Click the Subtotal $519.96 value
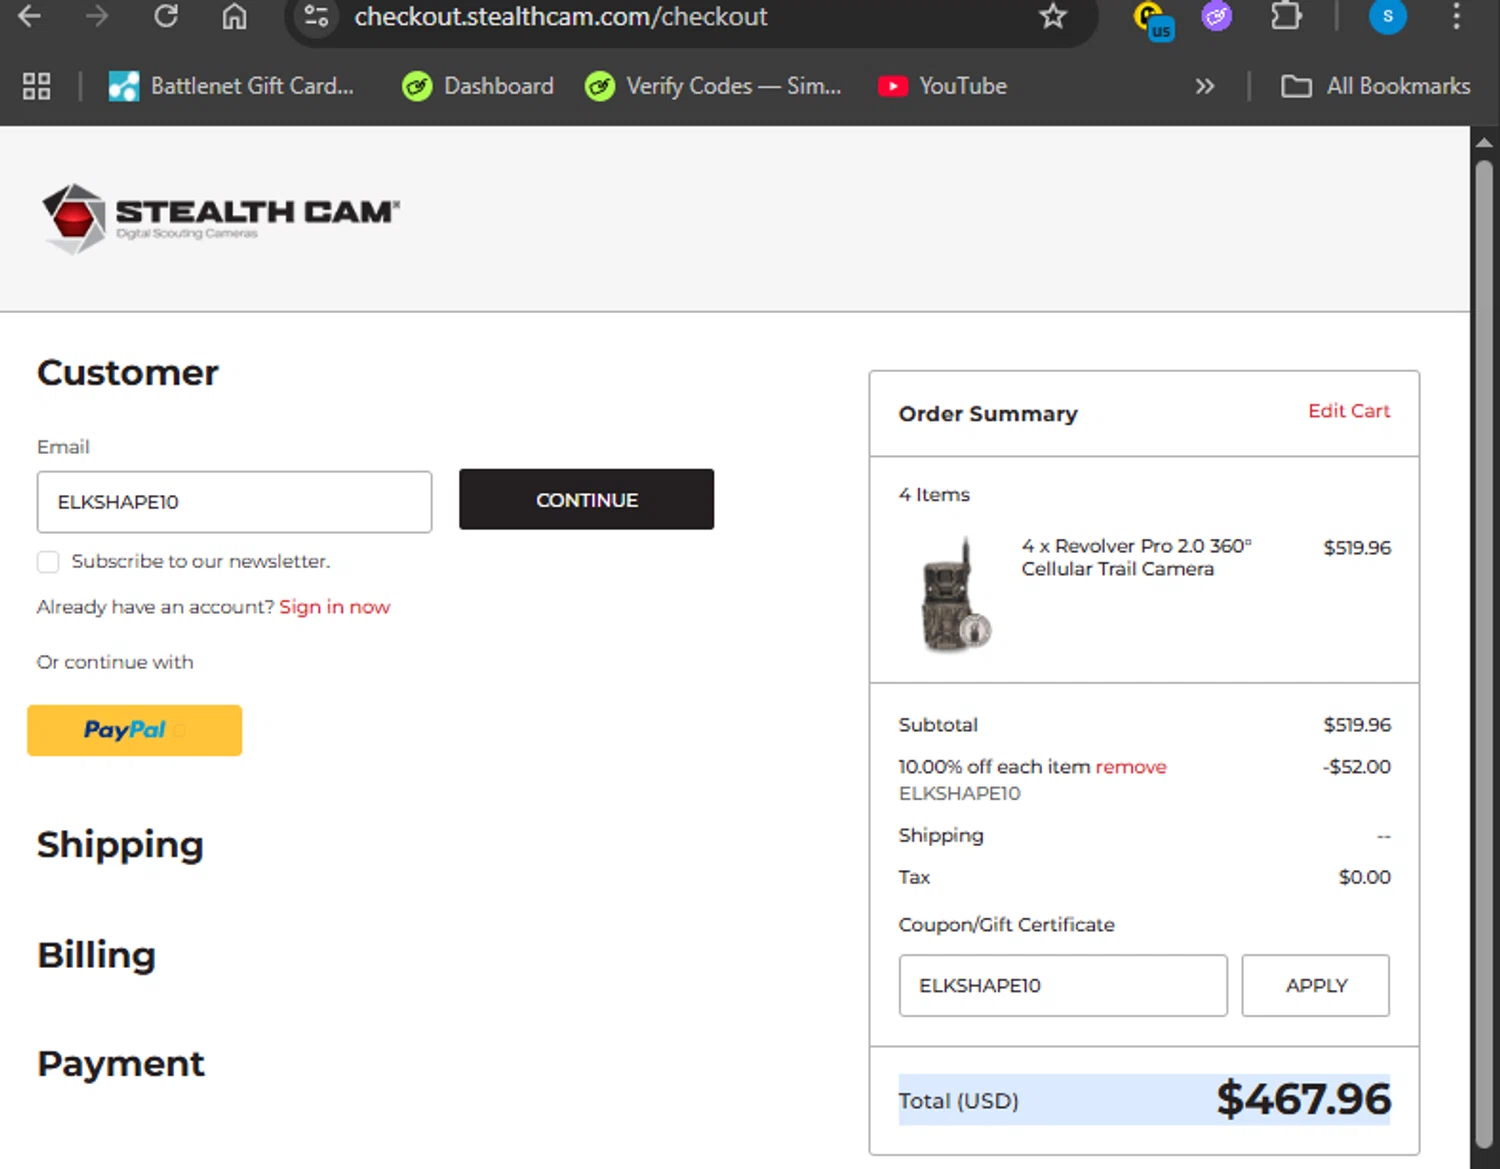1500x1169 pixels. [x=1357, y=725]
